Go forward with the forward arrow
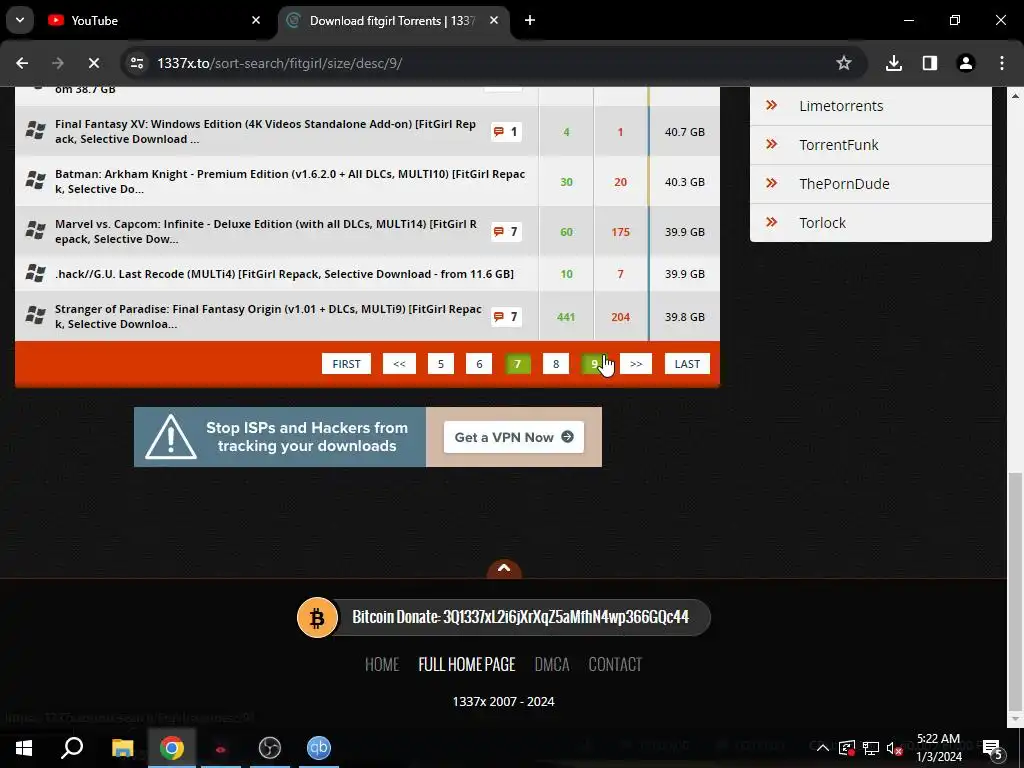This screenshot has height=768, width=1024. click(x=58, y=63)
